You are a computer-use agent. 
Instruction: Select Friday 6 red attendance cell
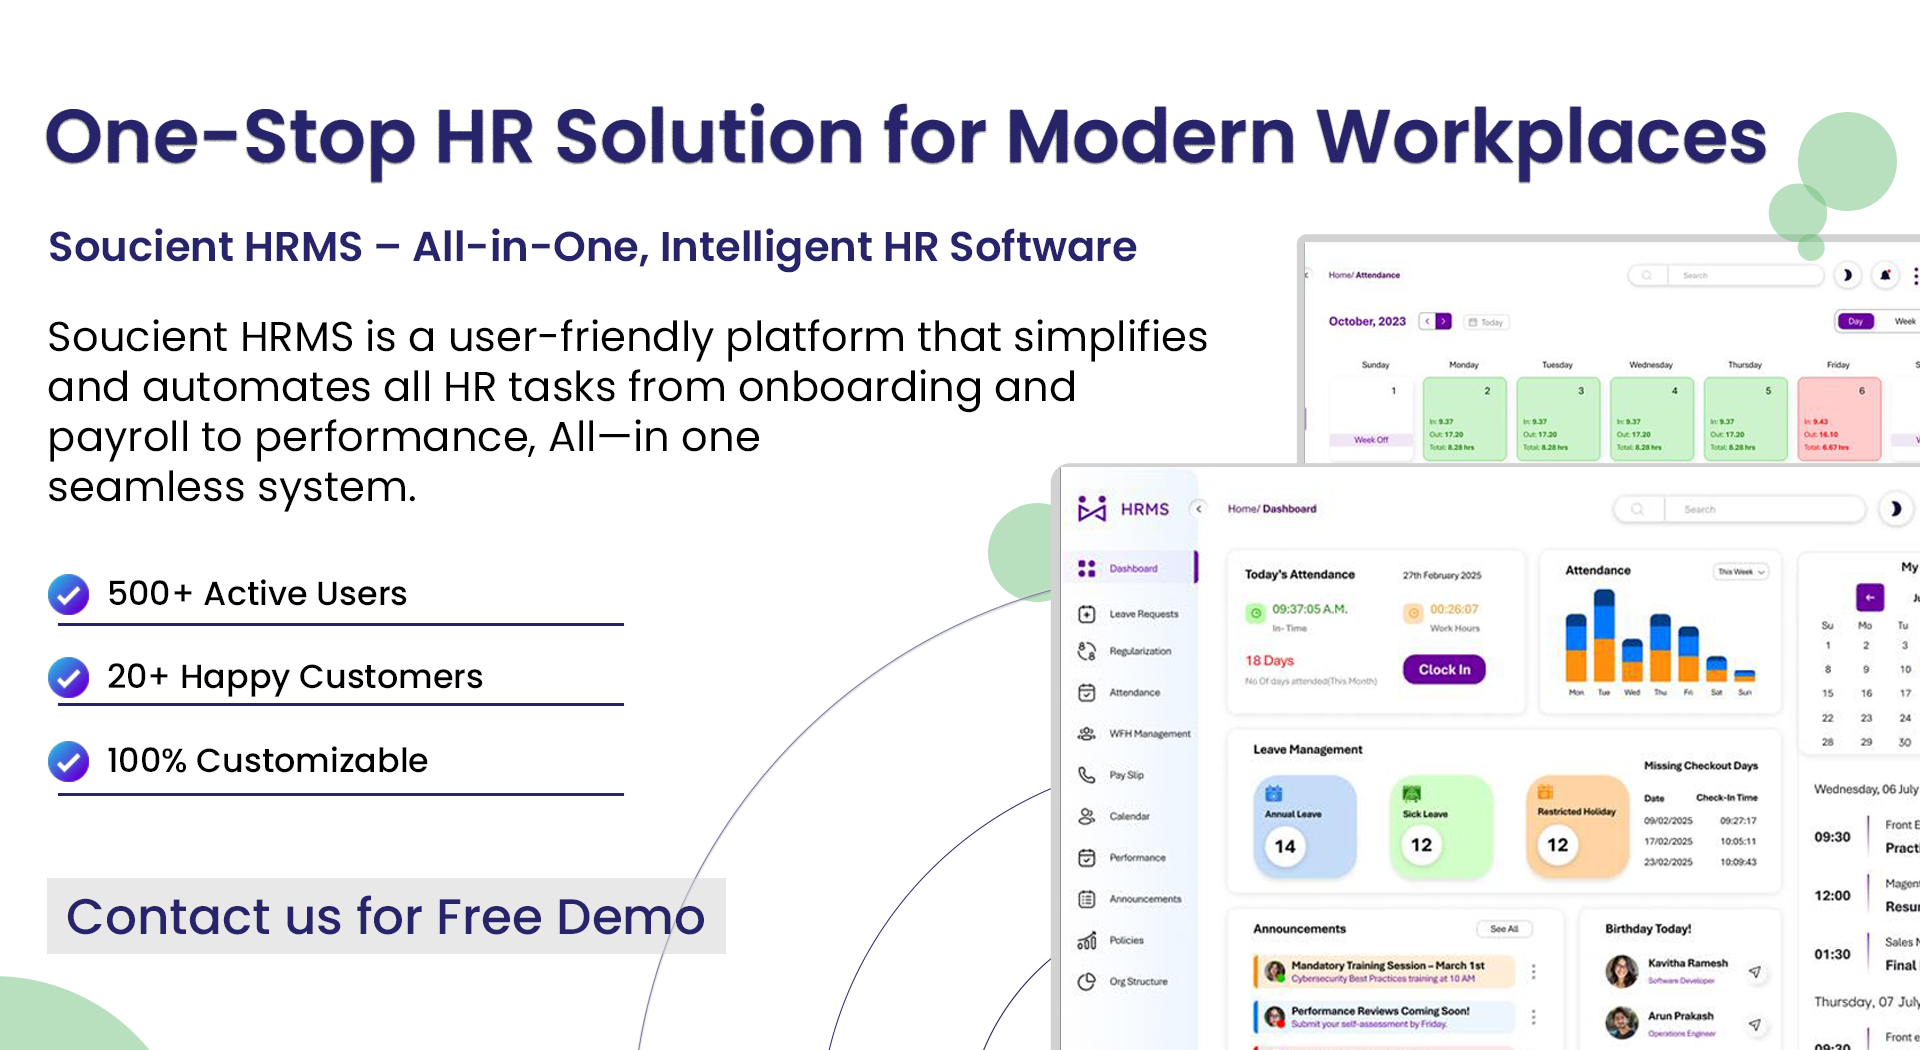1839,419
